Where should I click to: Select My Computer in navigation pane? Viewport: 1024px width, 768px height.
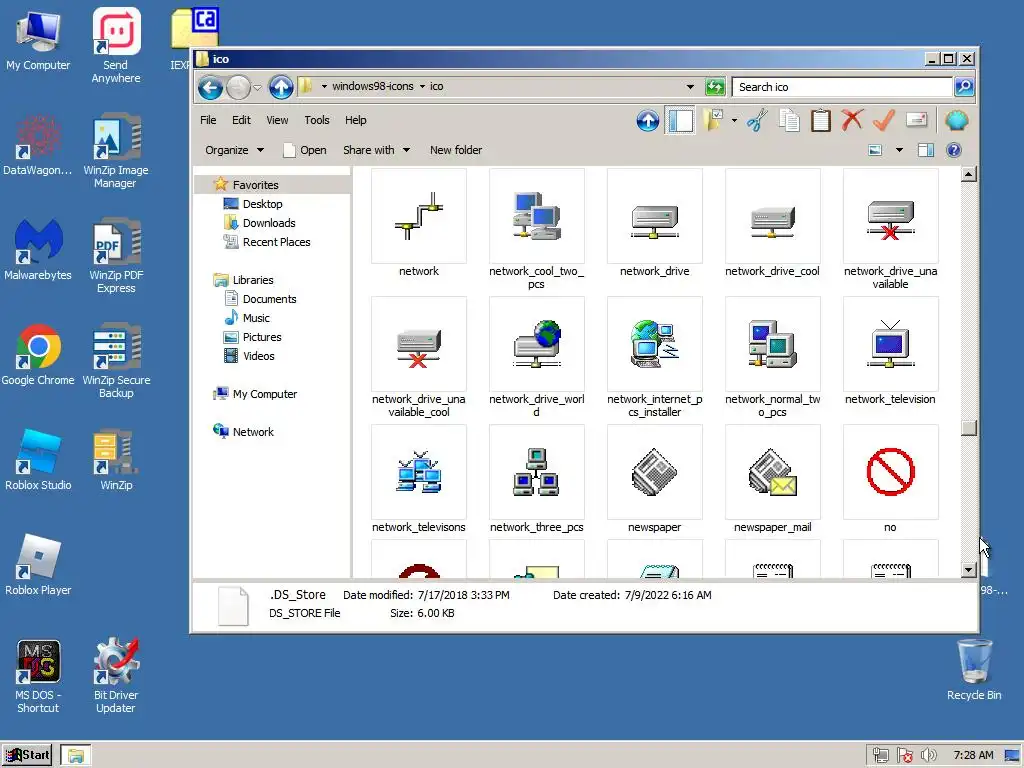pyautogui.click(x=264, y=394)
